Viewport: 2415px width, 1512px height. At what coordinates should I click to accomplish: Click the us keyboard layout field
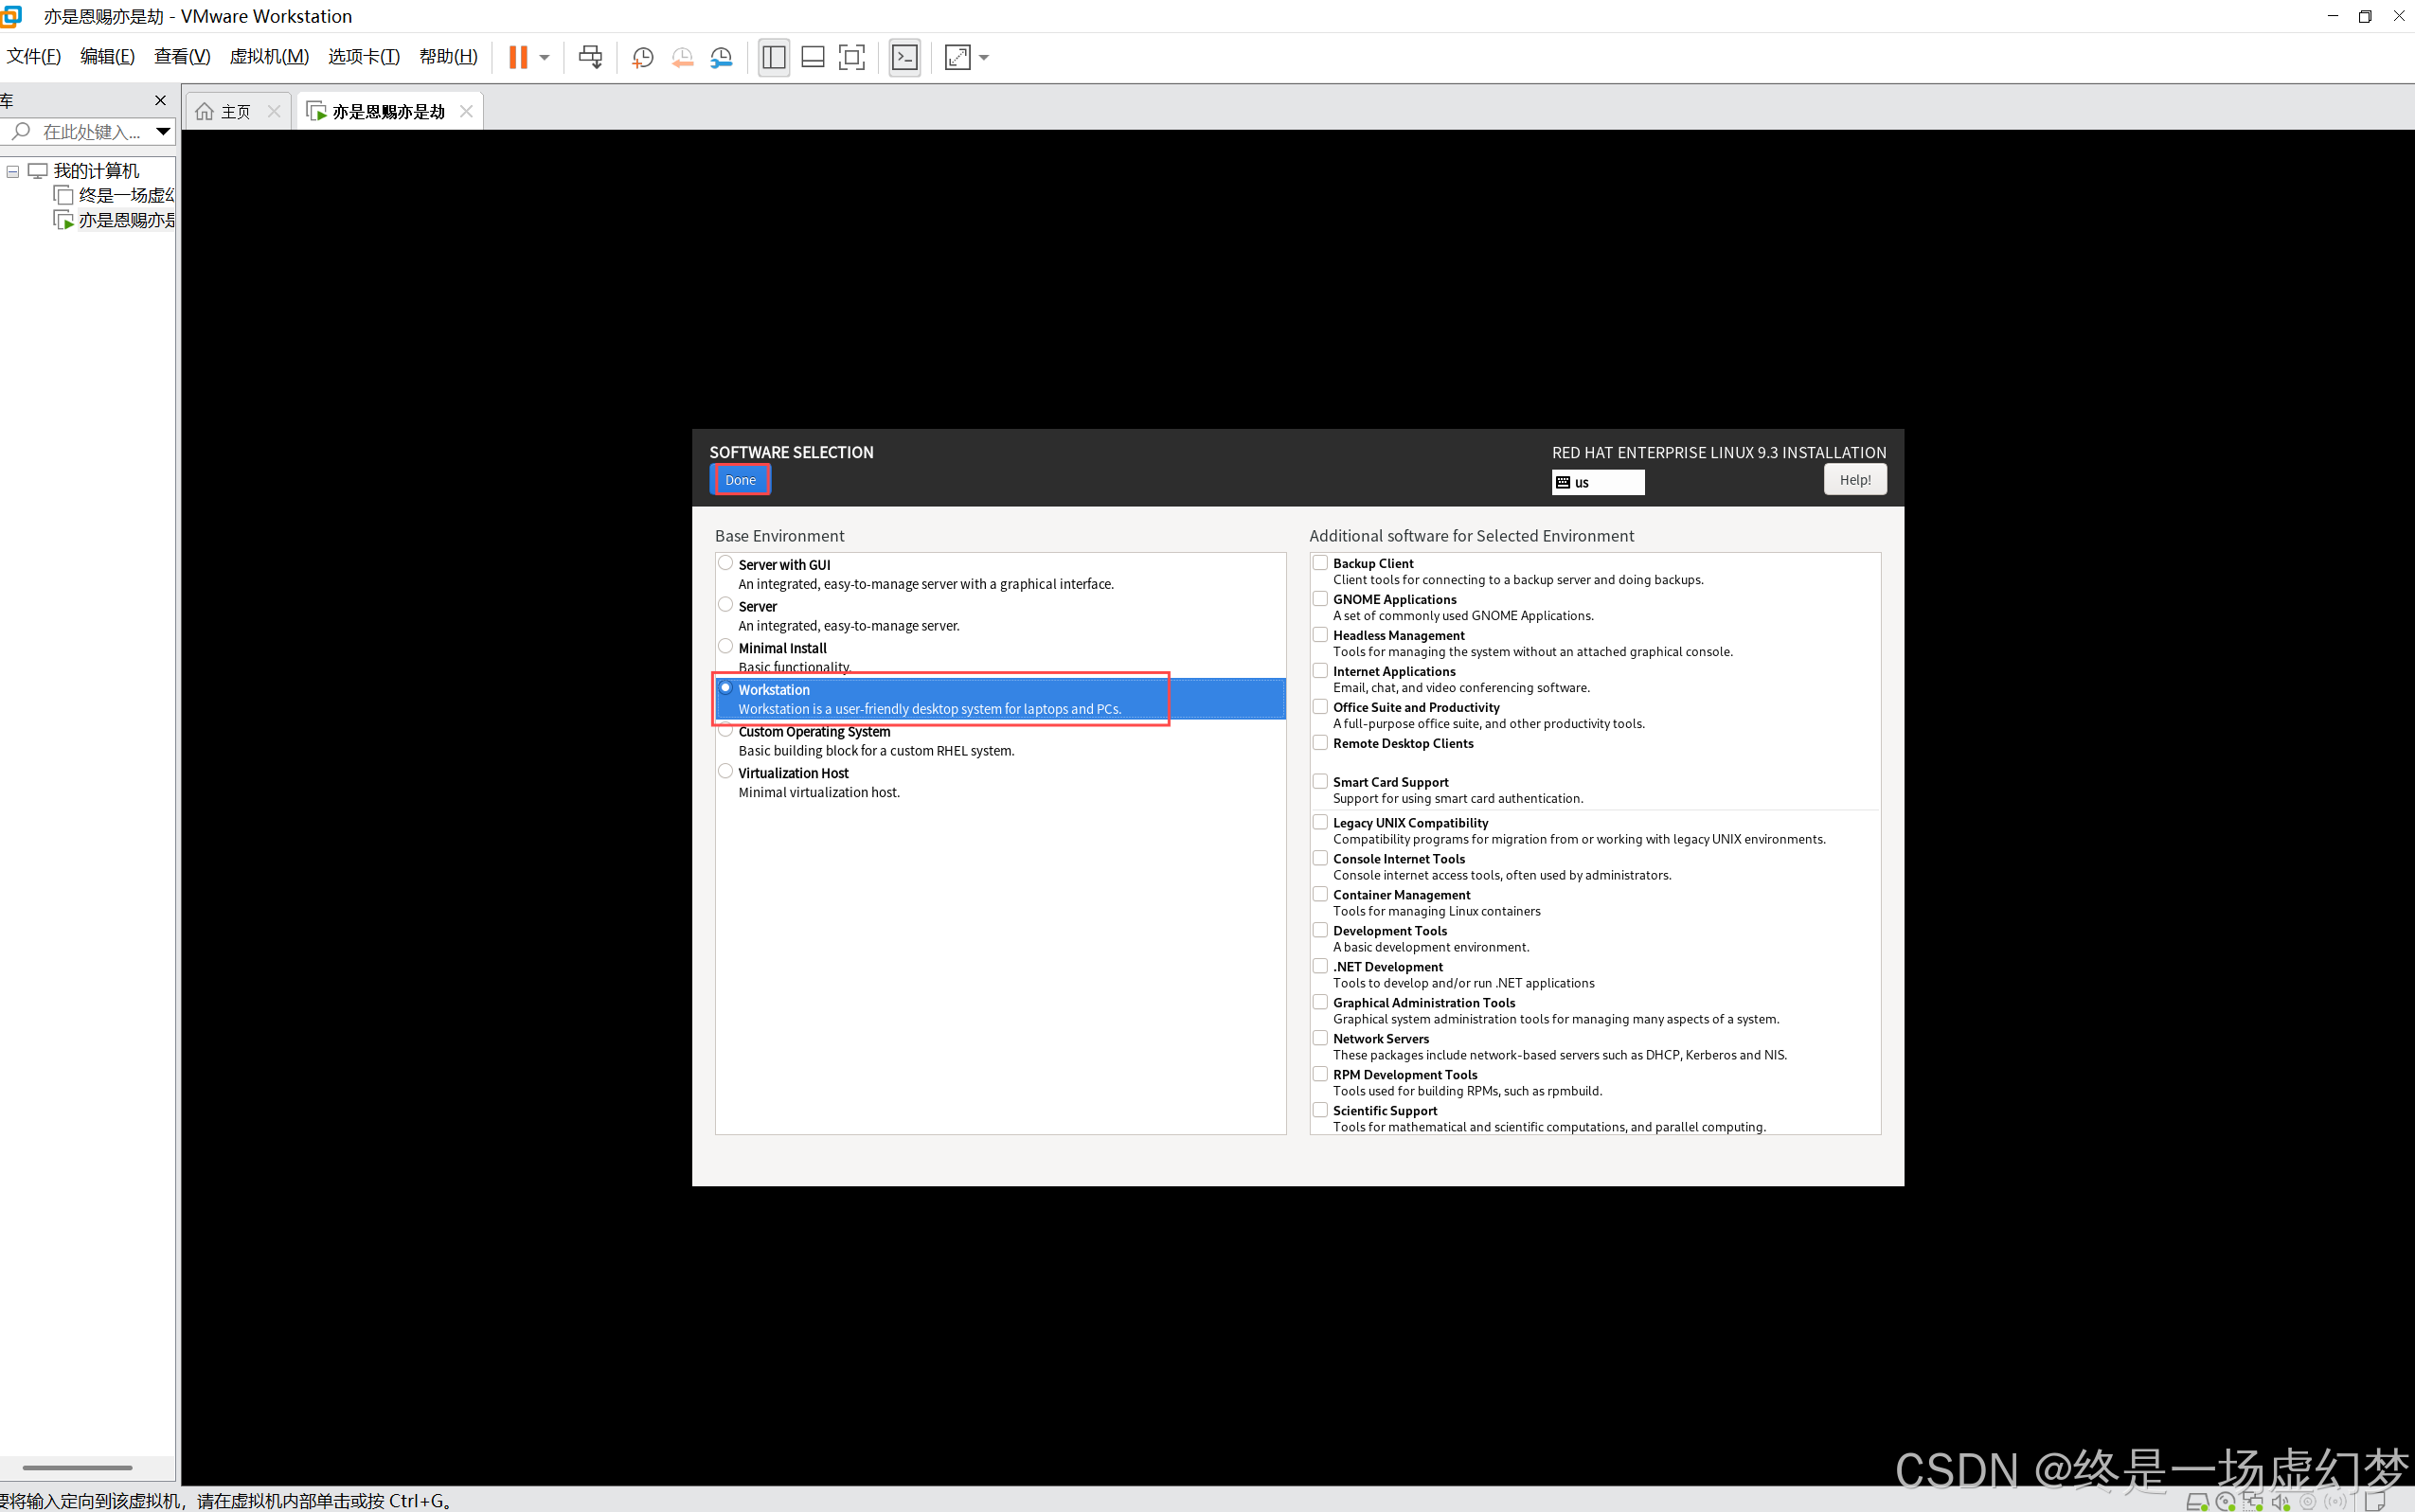click(x=1597, y=482)
